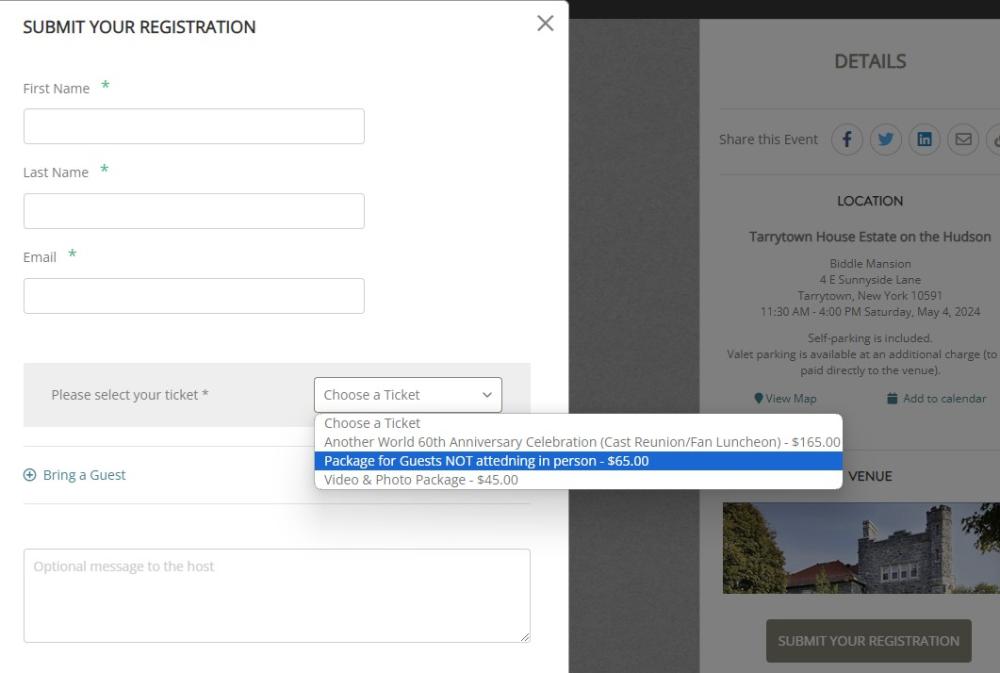
Task: Click the plus icon beside Bring a Guest
Action: pyautogui.click(x=29, y=475)
